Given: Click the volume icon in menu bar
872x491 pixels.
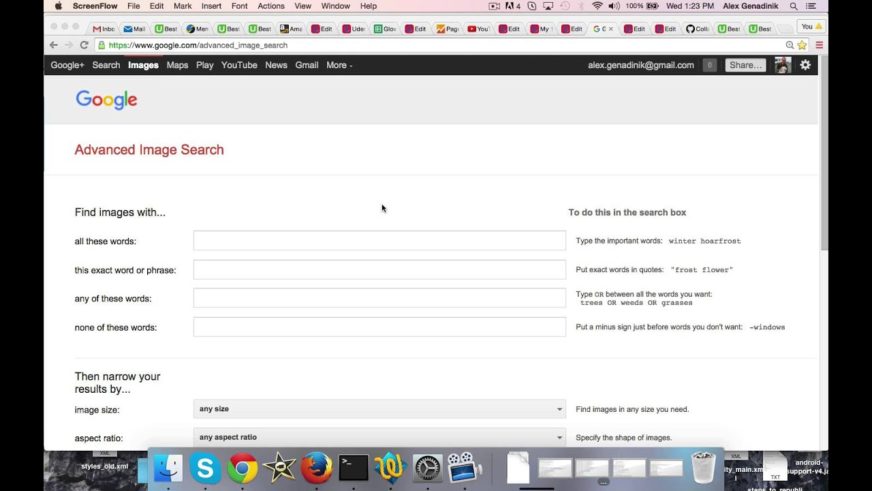Looking at the screenshot, I should [614, 6].
